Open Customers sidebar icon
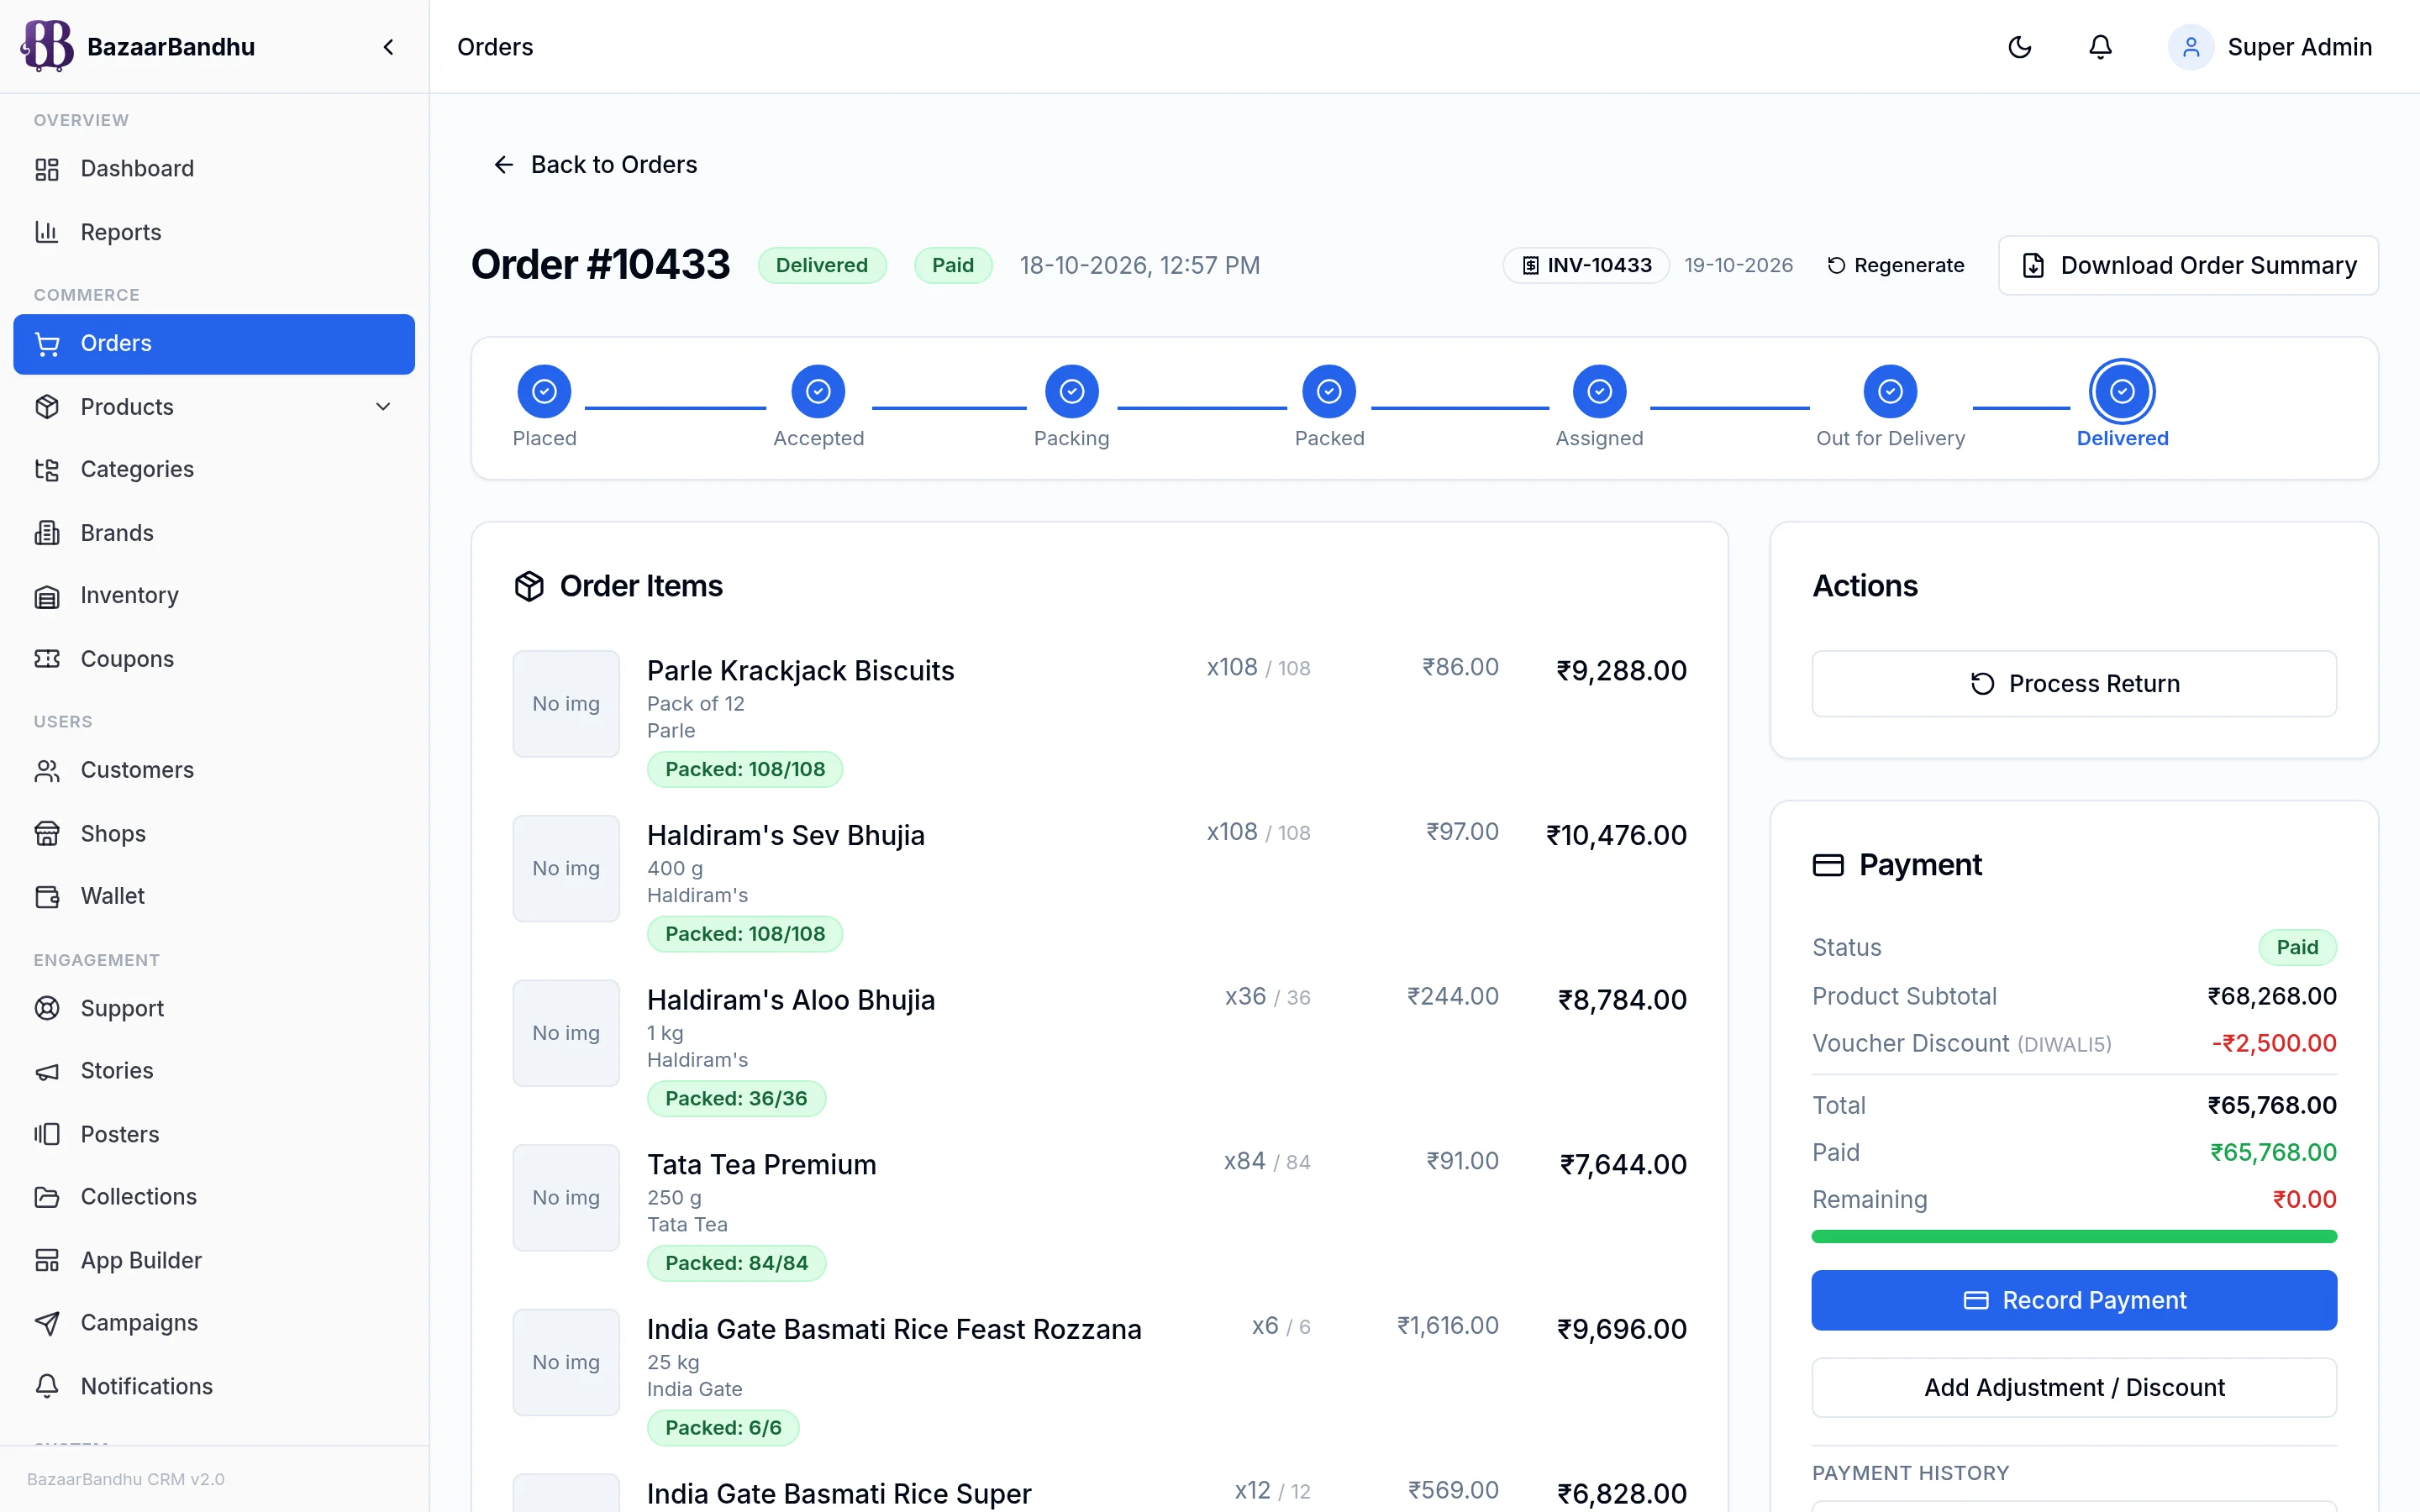Image resolution: width=2420 pixels, height=1512 pixels. click(x=47, y=770)
